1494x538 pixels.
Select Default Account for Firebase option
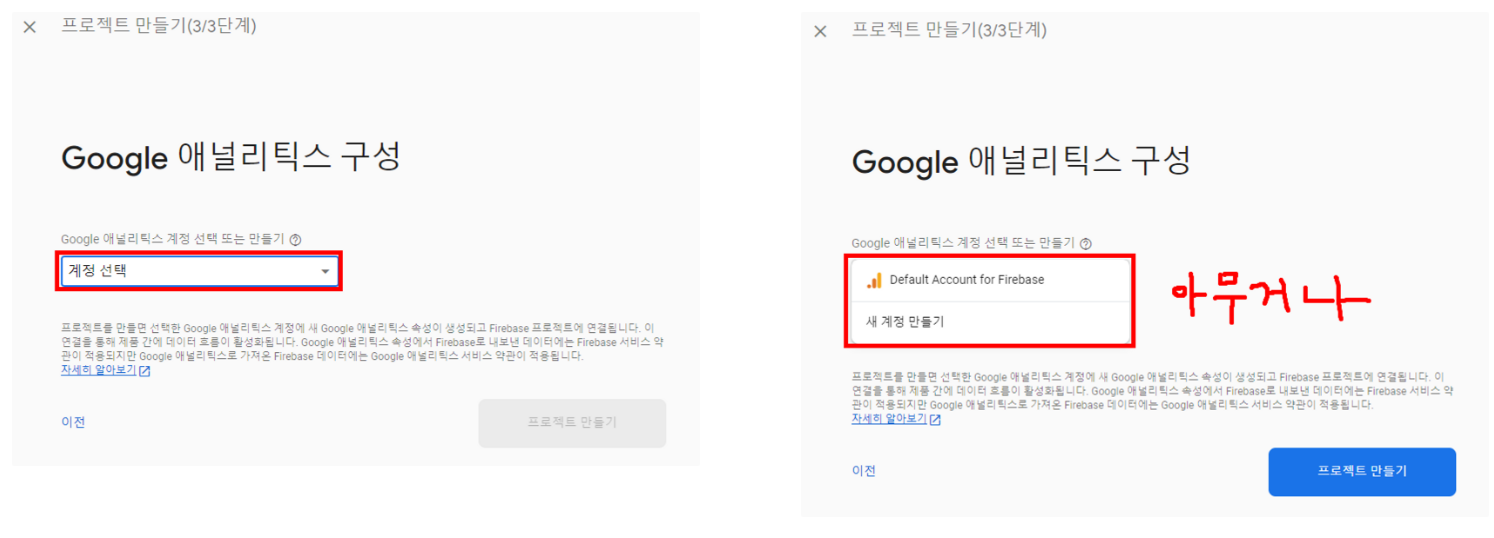990,280
